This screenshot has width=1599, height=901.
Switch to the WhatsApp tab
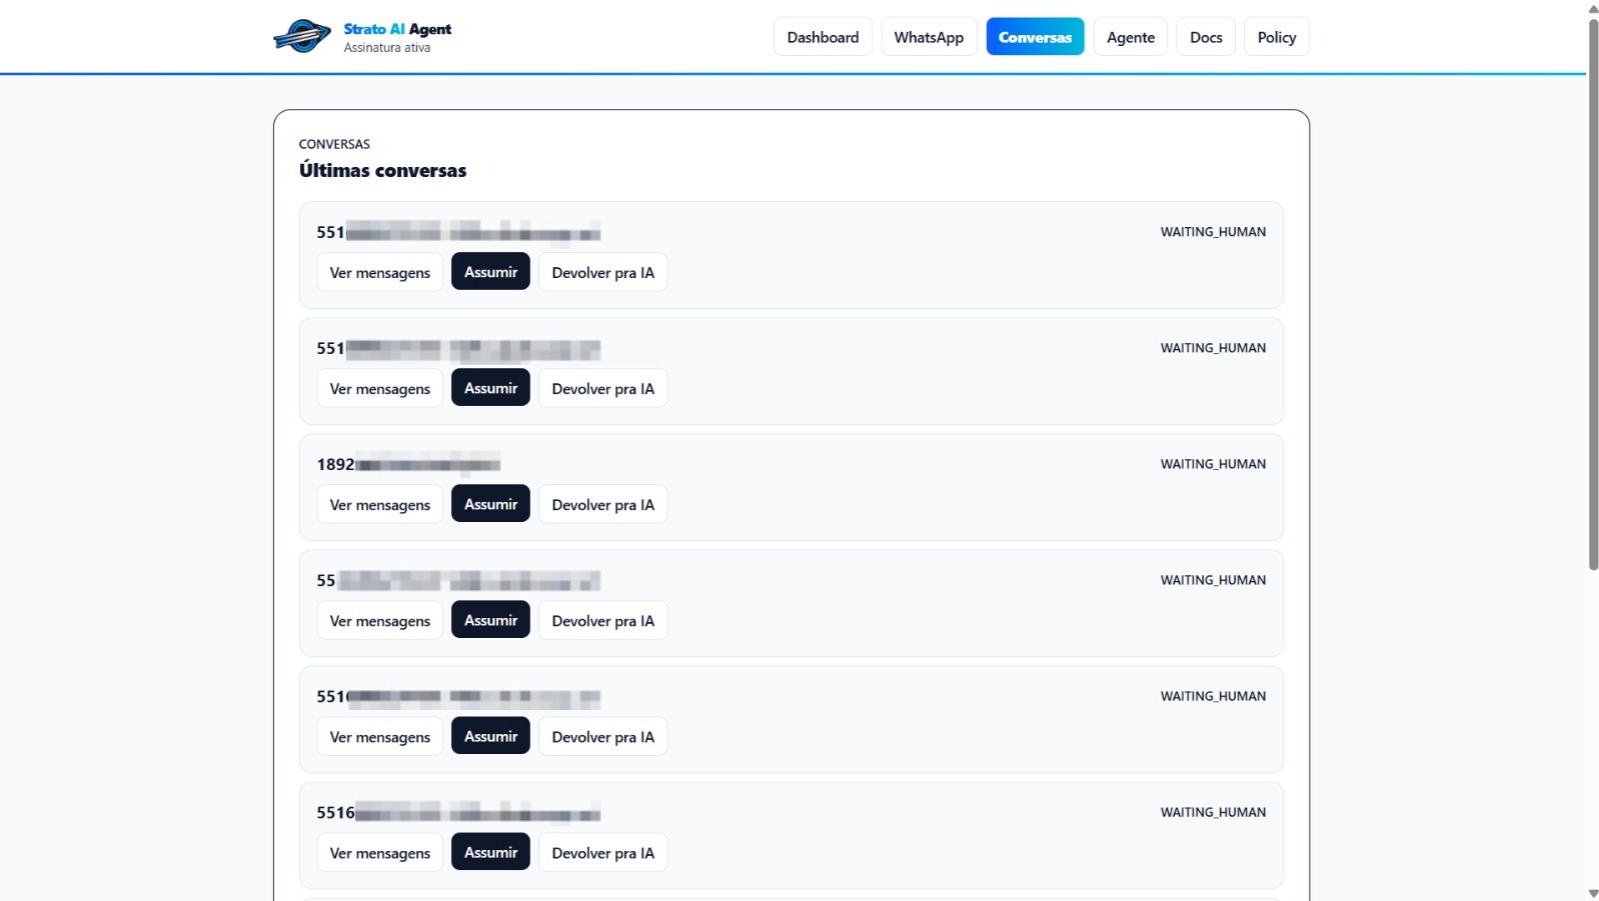[928, 37]
